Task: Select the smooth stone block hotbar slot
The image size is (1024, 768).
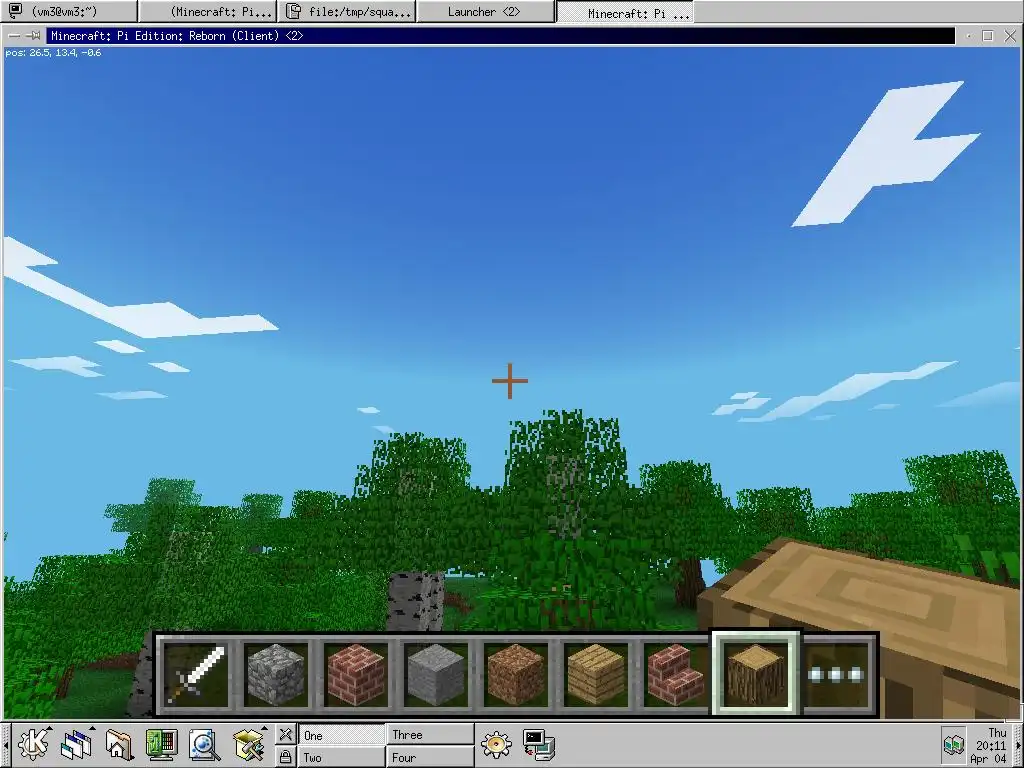Action: click(x=436, y=674)
